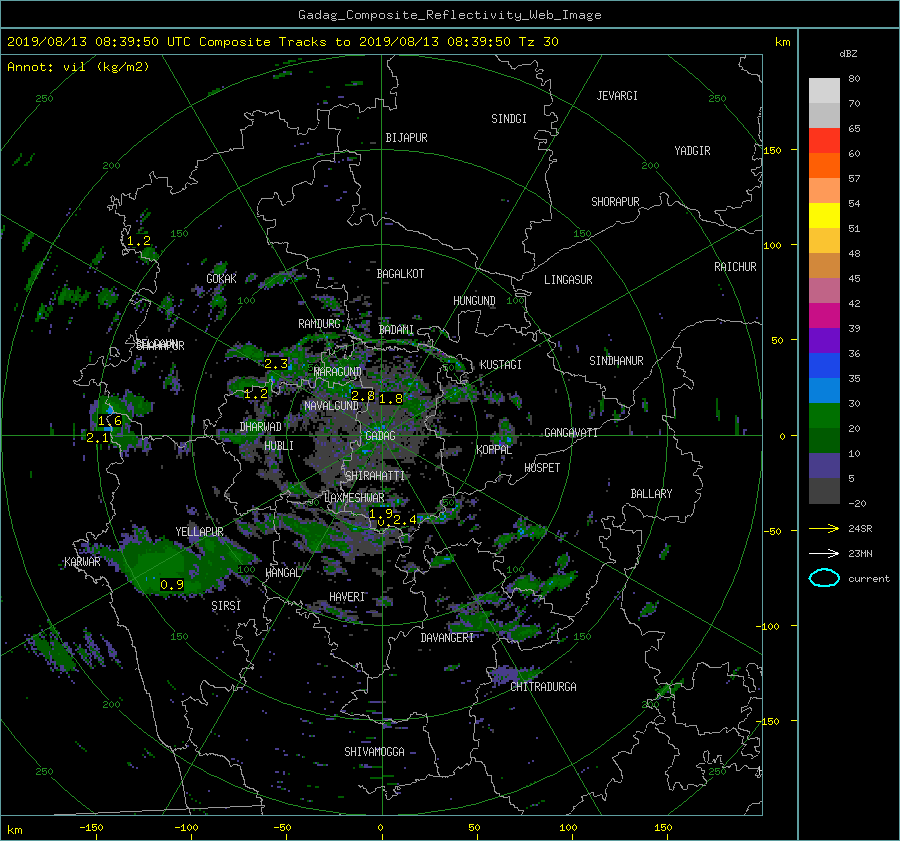Click the HAVERI city label
The width and height of the screenshot is (900, 841).
(x=347, y=598)
